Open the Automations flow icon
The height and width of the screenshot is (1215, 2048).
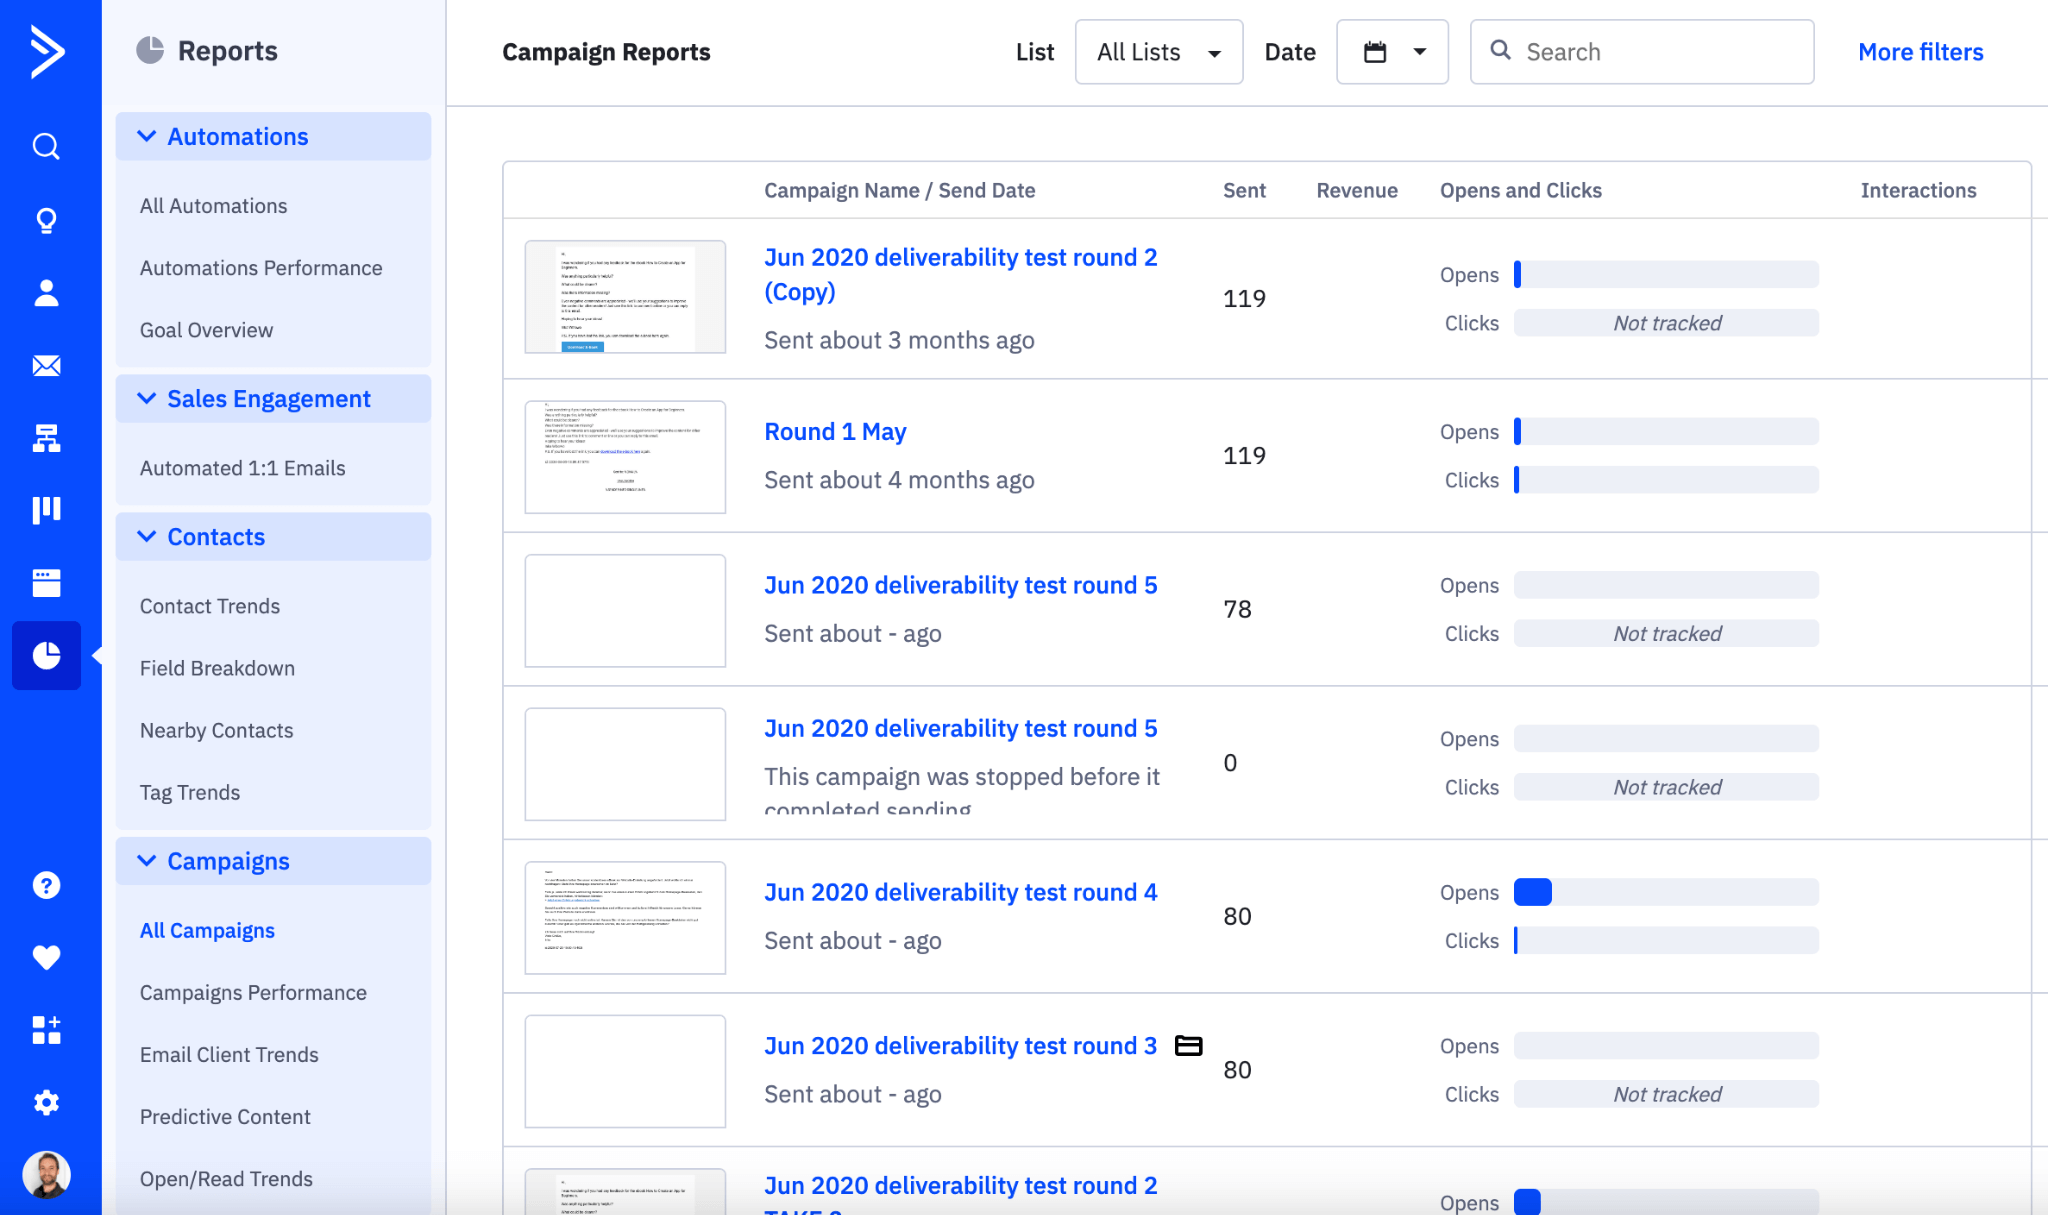click(46, 438)
